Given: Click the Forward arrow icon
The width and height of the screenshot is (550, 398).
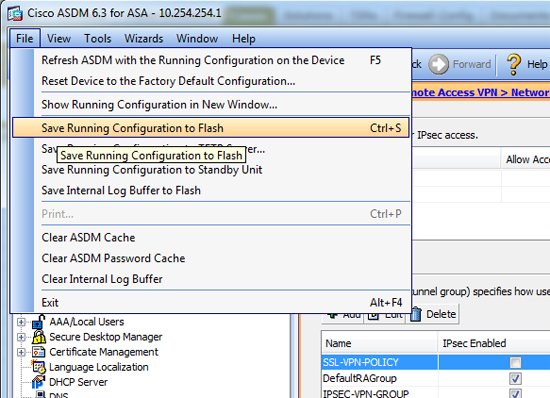Looking at the screenshot, I should (438, 64).
